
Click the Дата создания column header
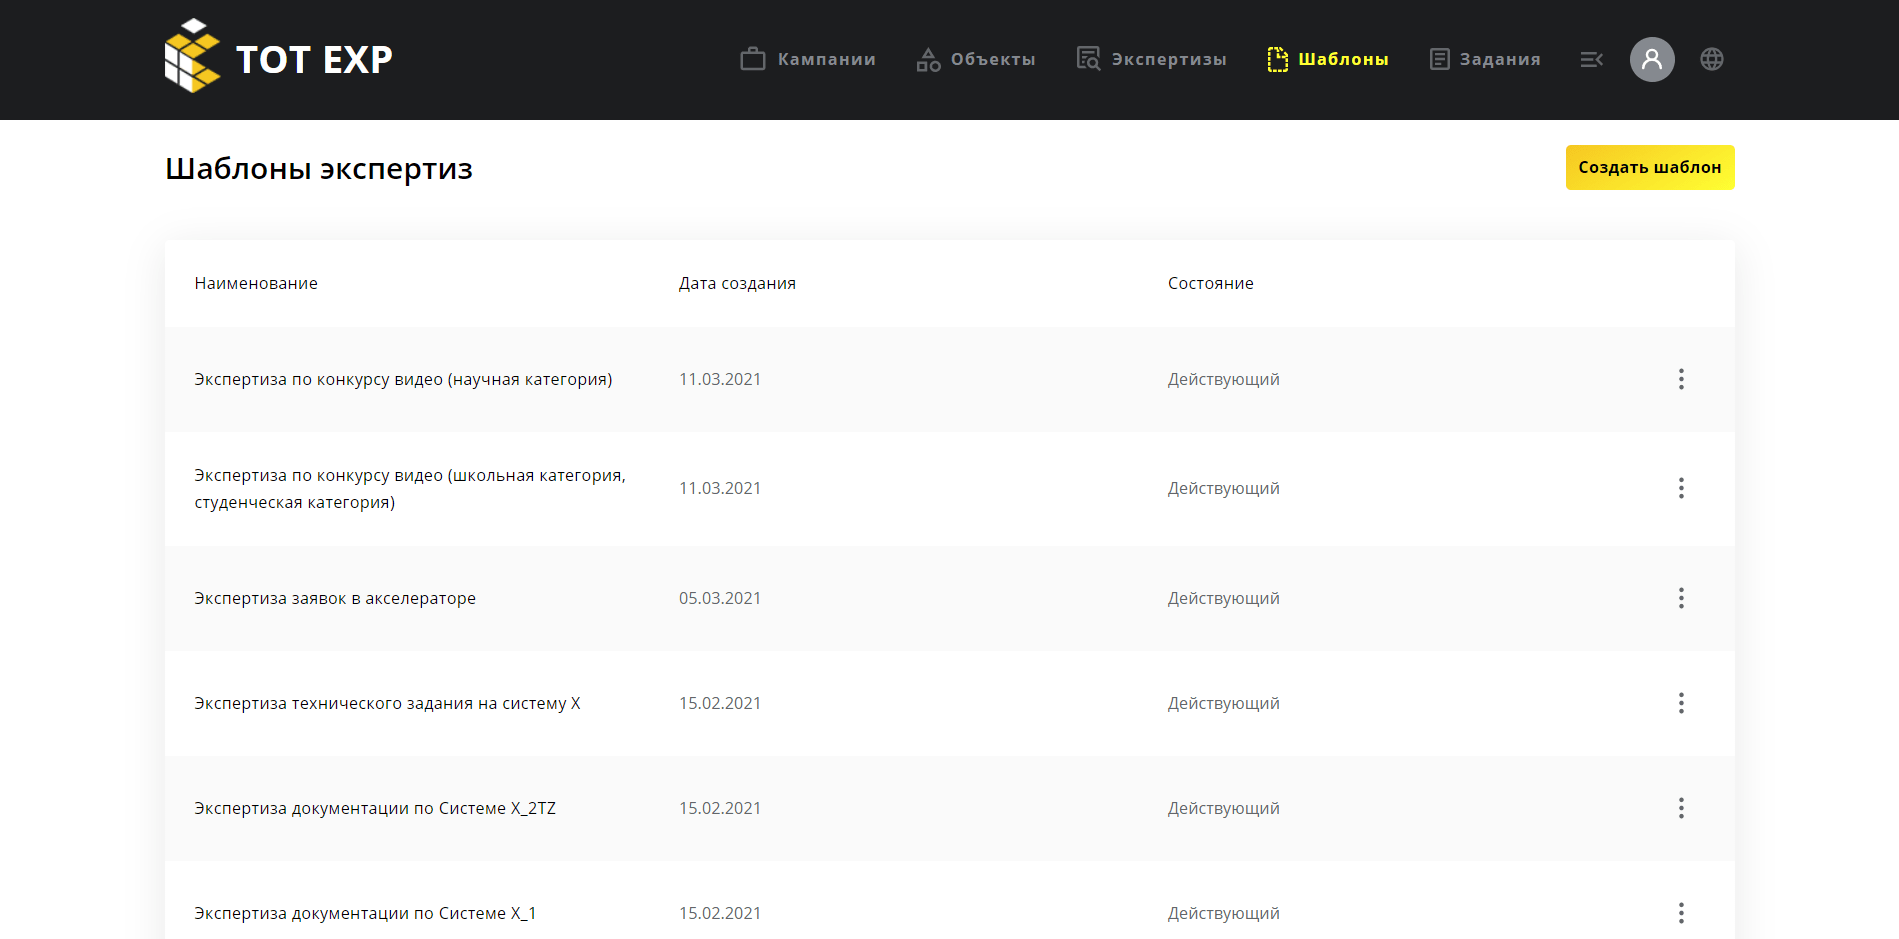coord(737,283)
